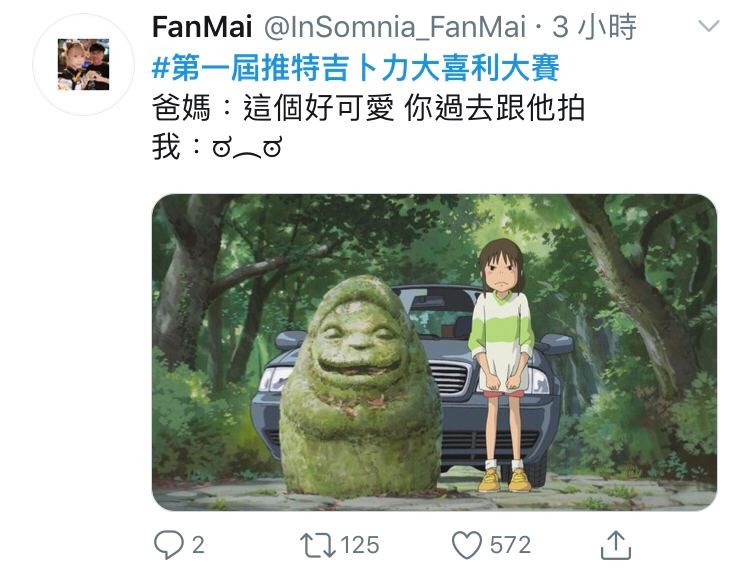Click the 我:ಠ︵ಠ emoticon text line
The width and height of the screenshot is (750, 579).
point(217,147)
